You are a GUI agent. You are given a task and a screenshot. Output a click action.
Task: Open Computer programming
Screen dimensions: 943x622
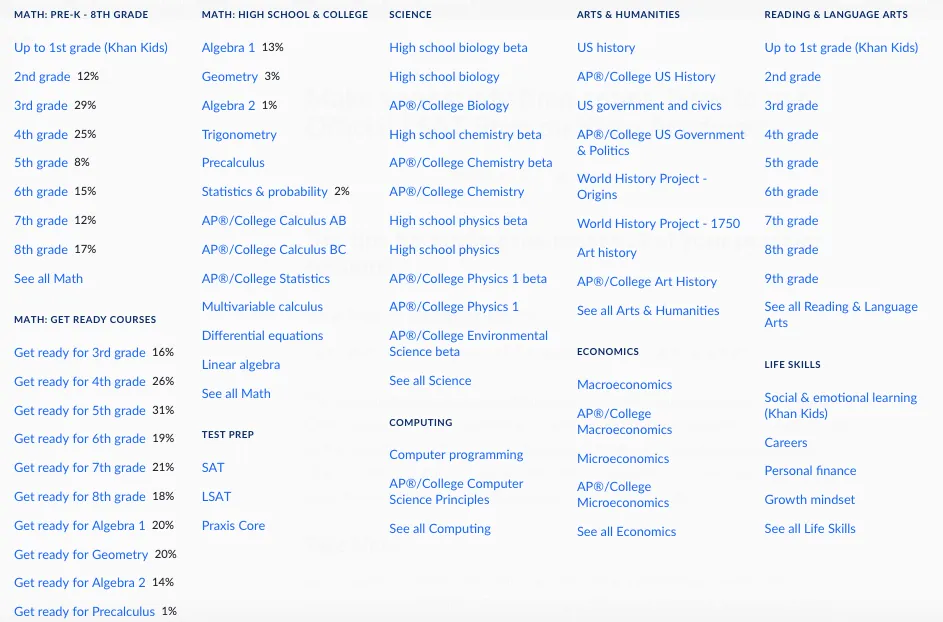(456, 454)
